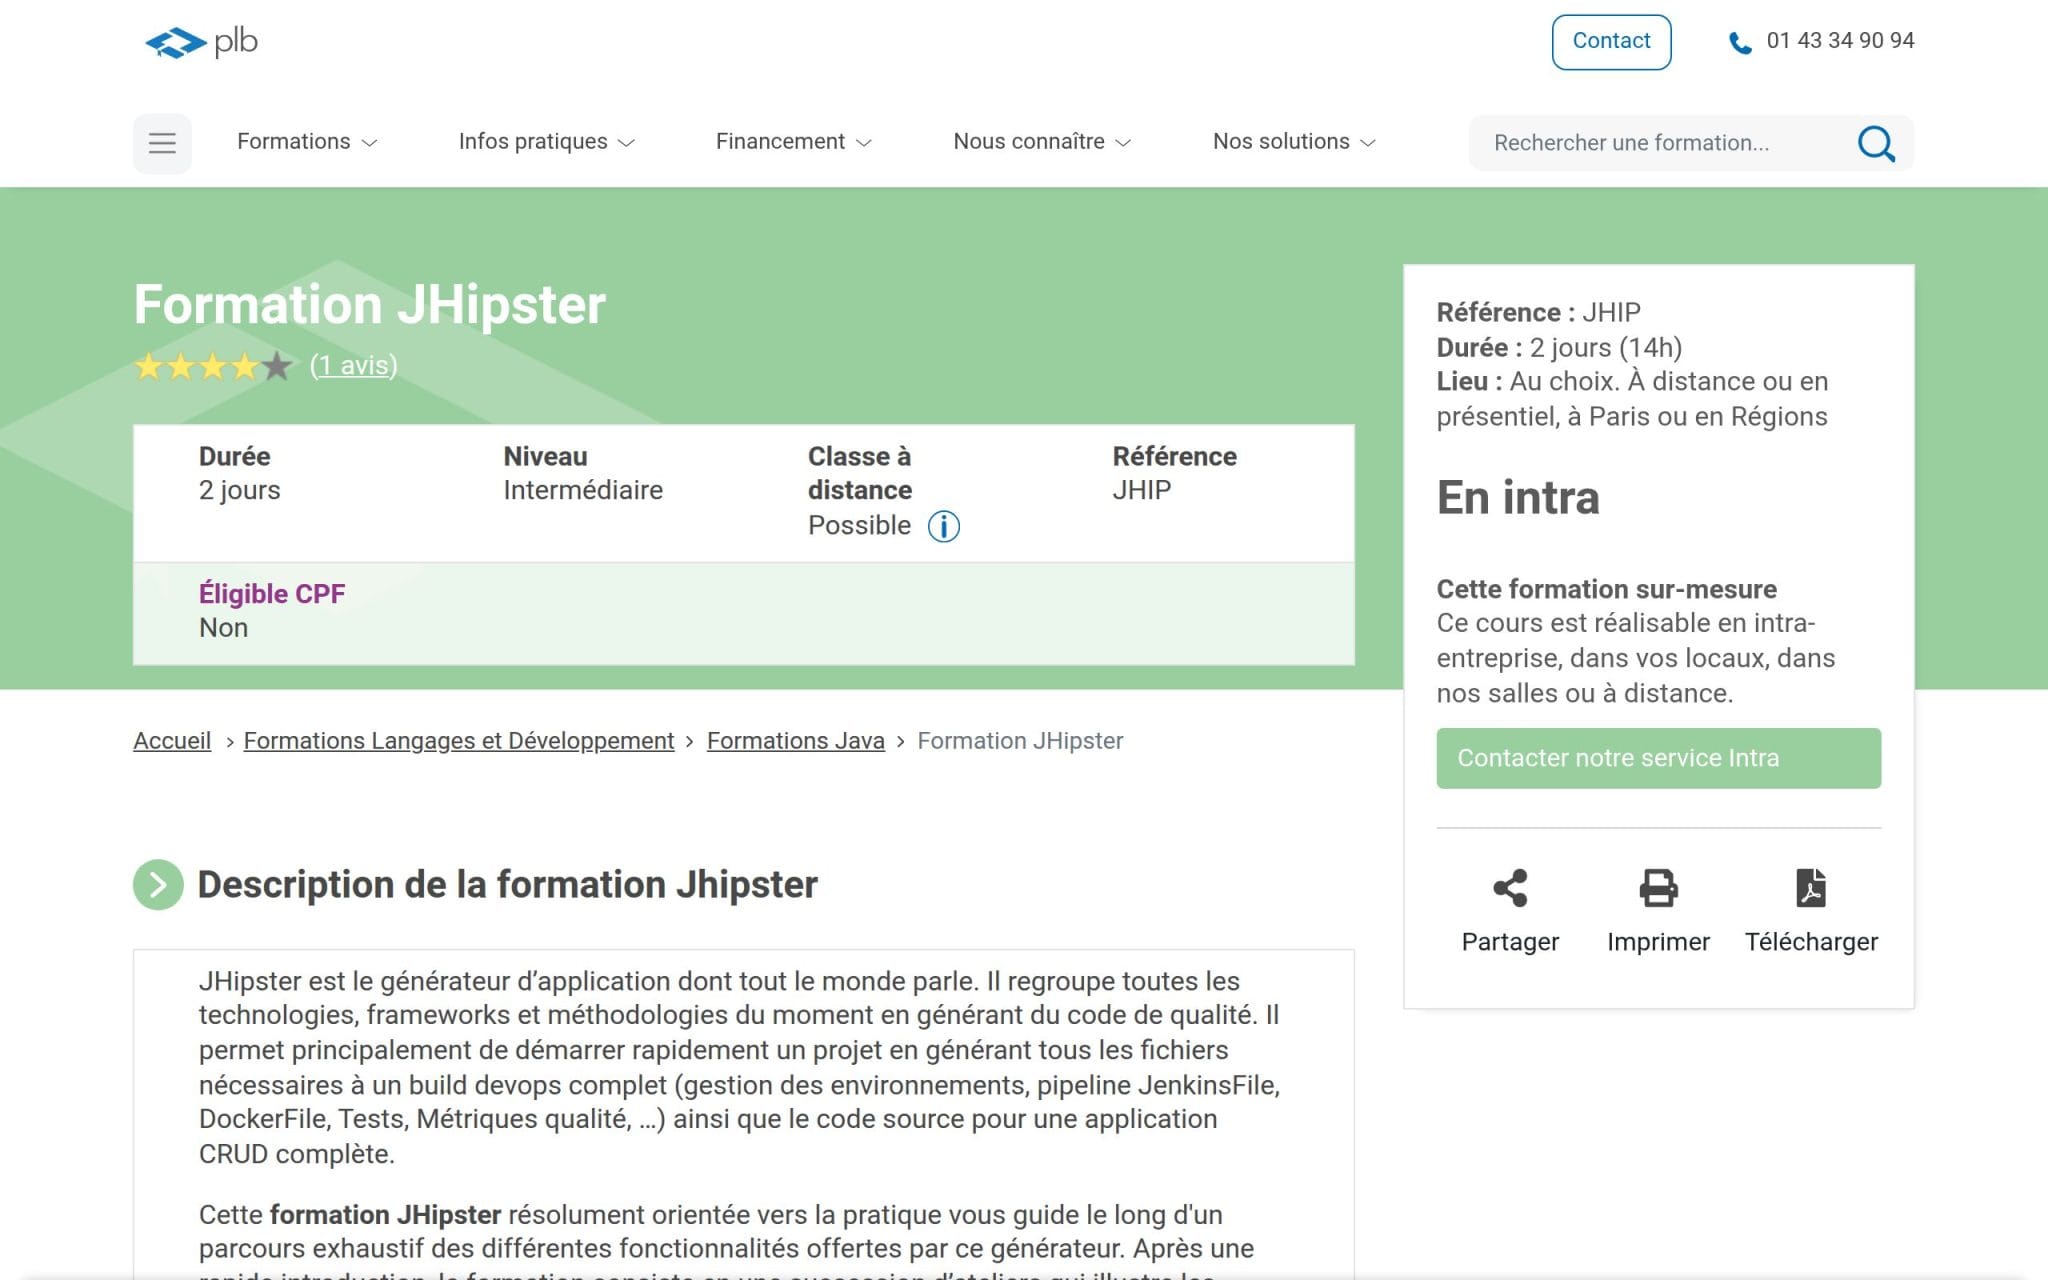Click the Imprimer printer icon
2048x1280 pixels.
1658,888
